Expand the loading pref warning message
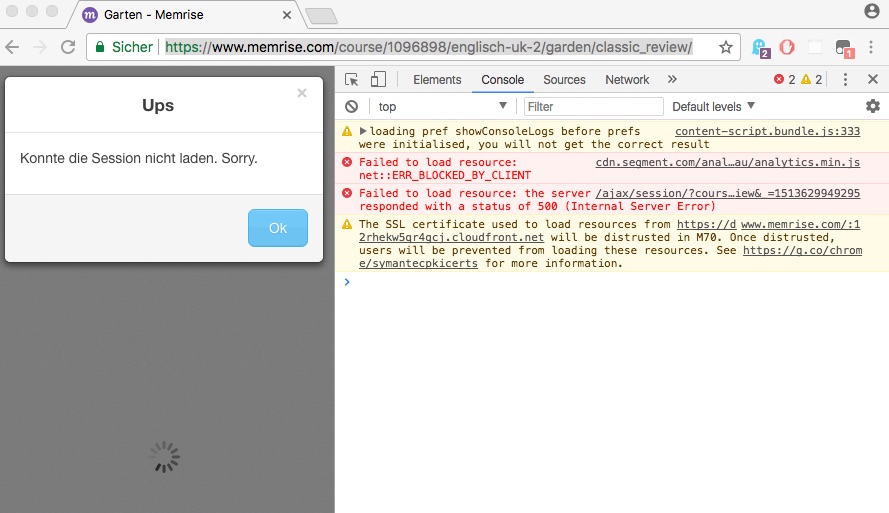 363,132
